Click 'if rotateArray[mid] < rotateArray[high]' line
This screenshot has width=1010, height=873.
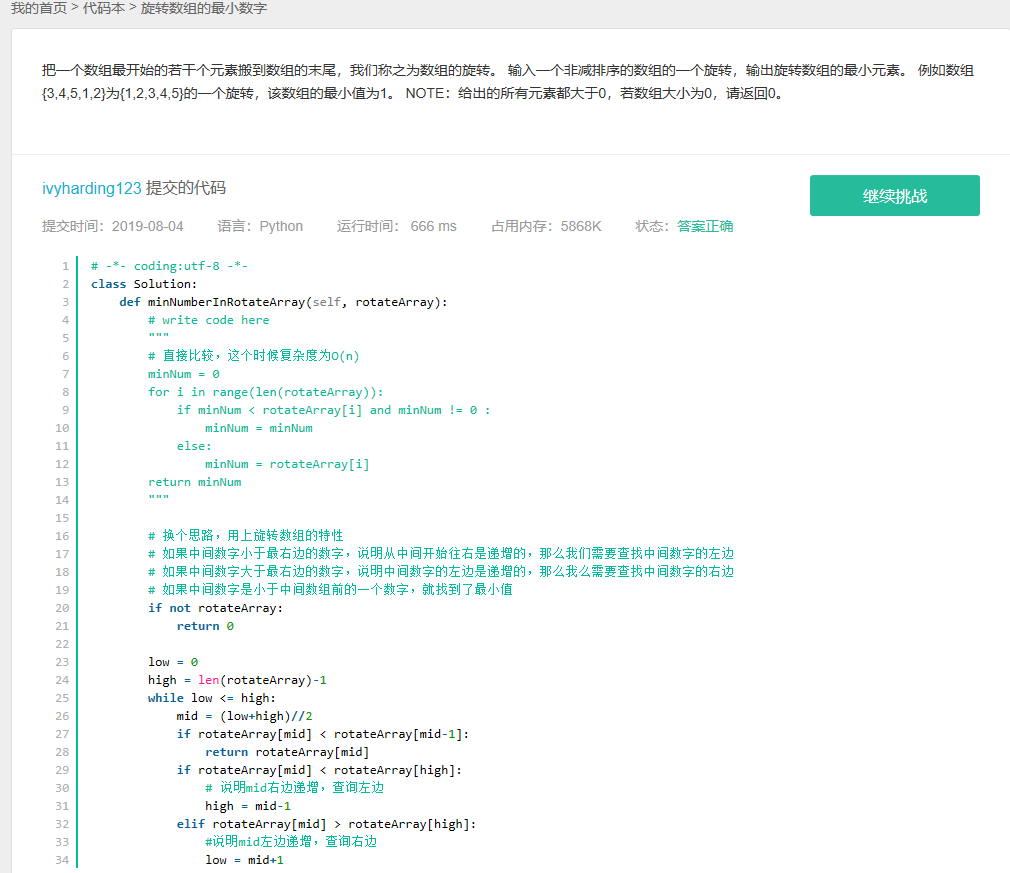pyautogui.click(x=319, y=771)
